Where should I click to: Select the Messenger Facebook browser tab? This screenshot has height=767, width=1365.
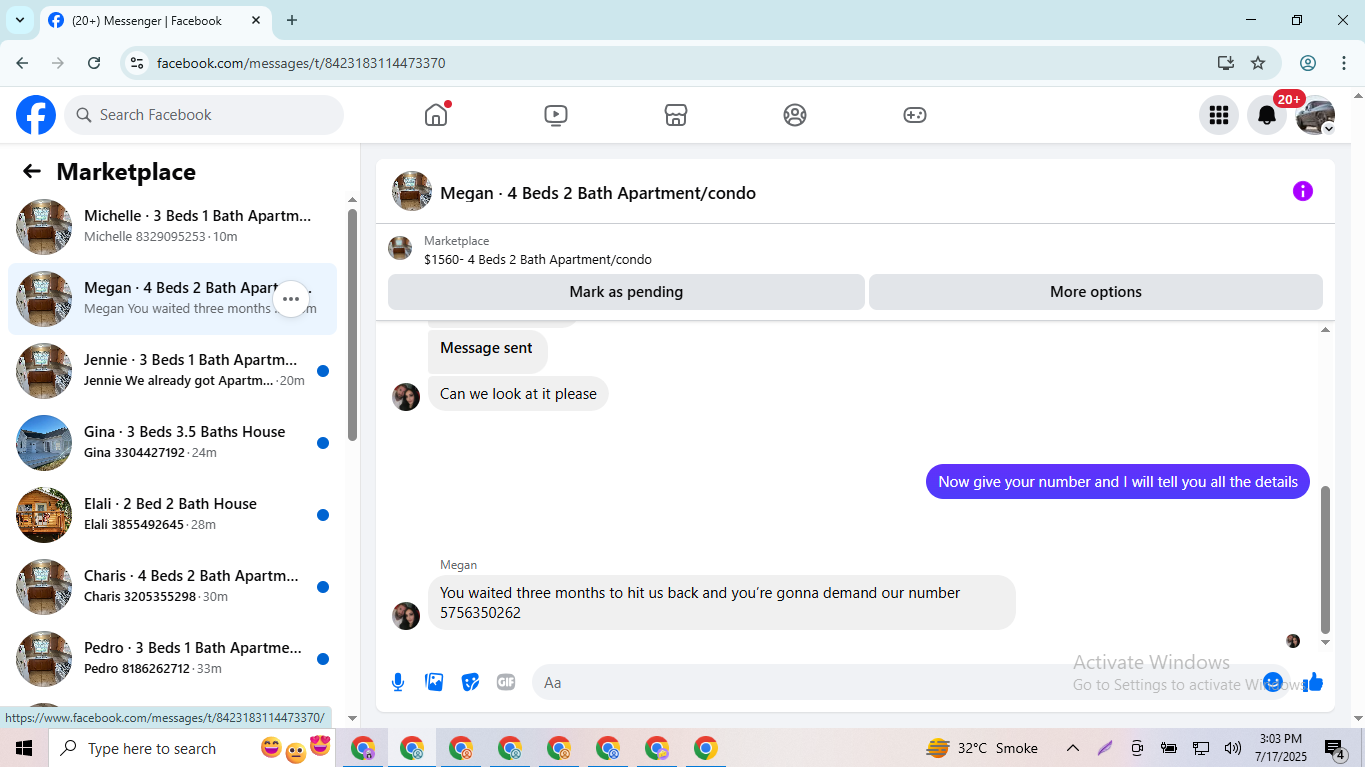(155, 20)
